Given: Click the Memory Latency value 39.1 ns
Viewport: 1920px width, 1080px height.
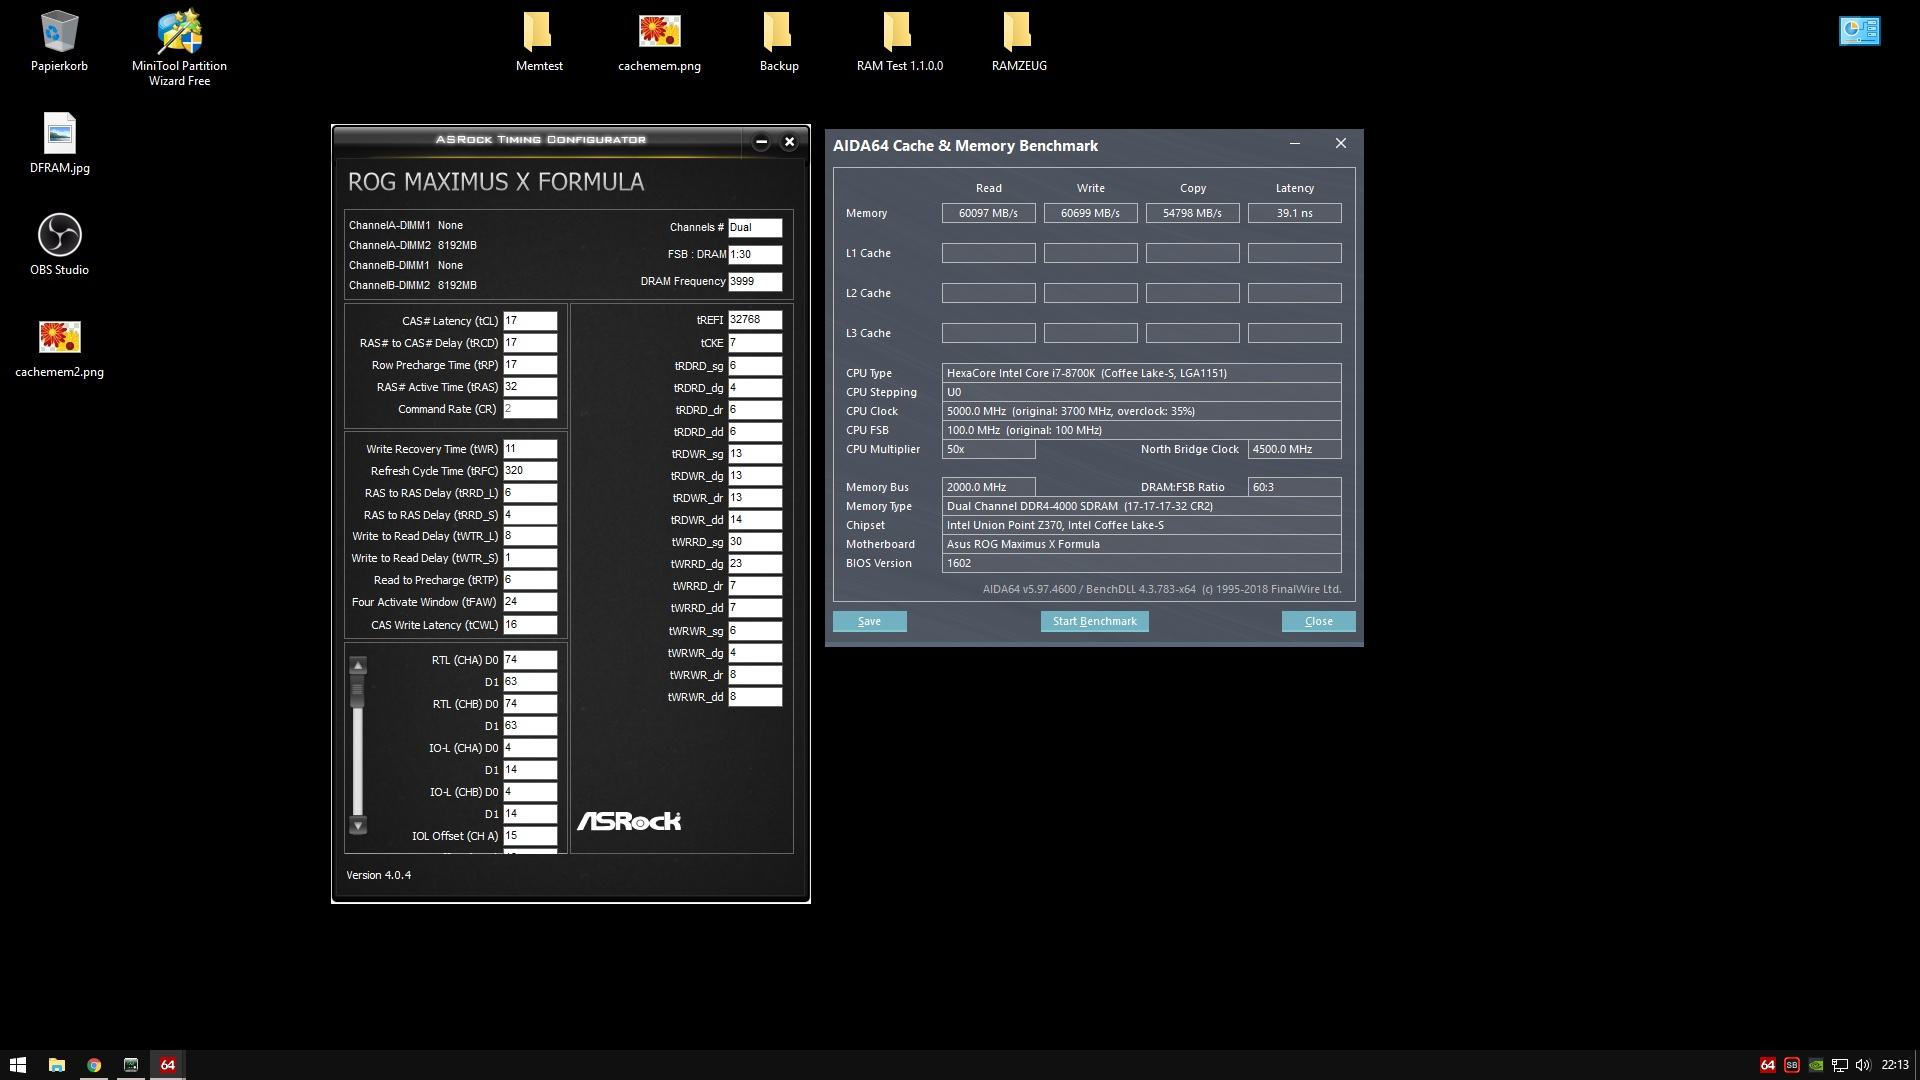Looking at the screenshot, I should click(x=1294, y=213).
